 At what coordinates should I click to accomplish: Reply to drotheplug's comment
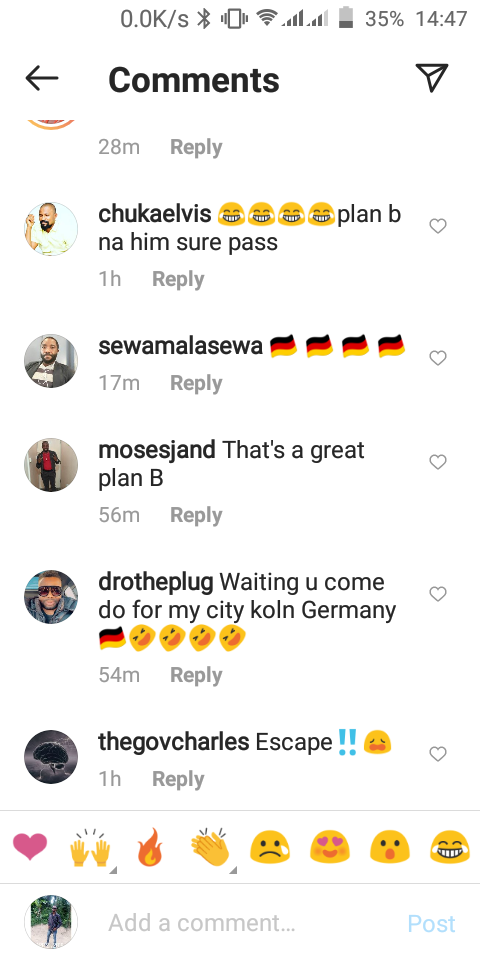click(196, 675)
